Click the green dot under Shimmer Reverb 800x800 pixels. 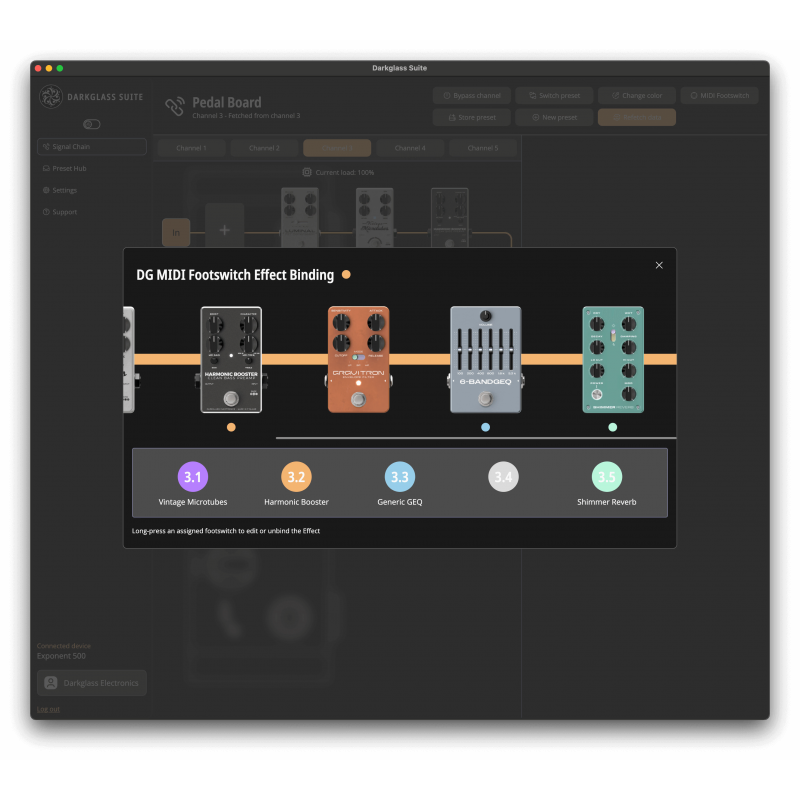pyautogui.click(x=613, y=428)
